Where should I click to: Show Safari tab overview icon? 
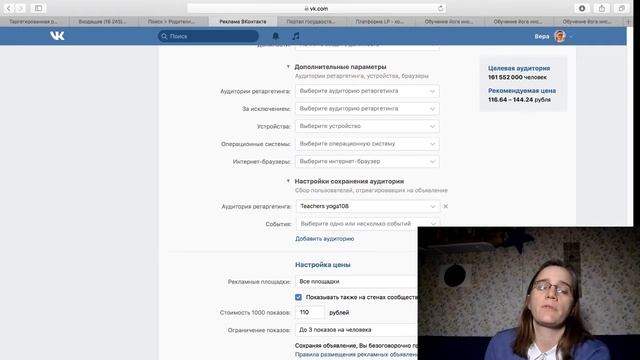(x=621, y=8)
